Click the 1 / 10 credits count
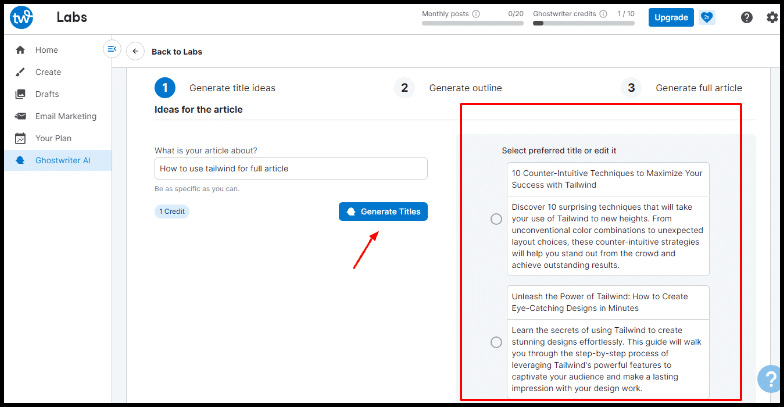 coord(626,14)
